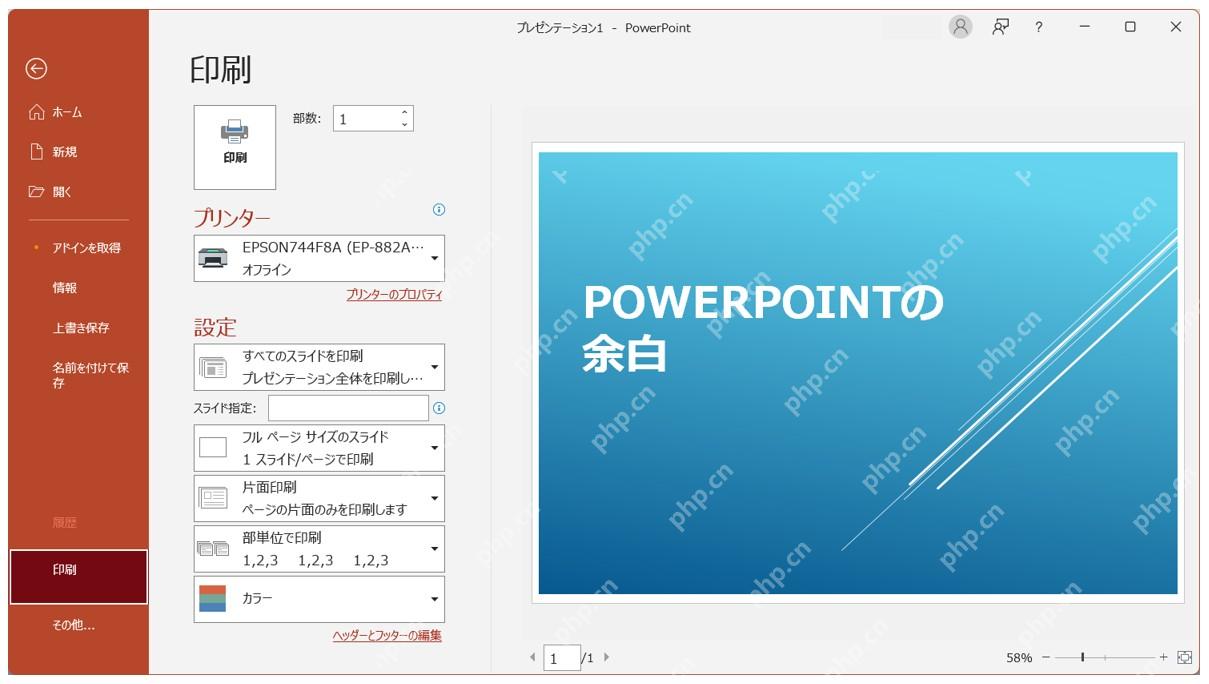Click the info icon beside the スライド指定 field

[439, 408]
